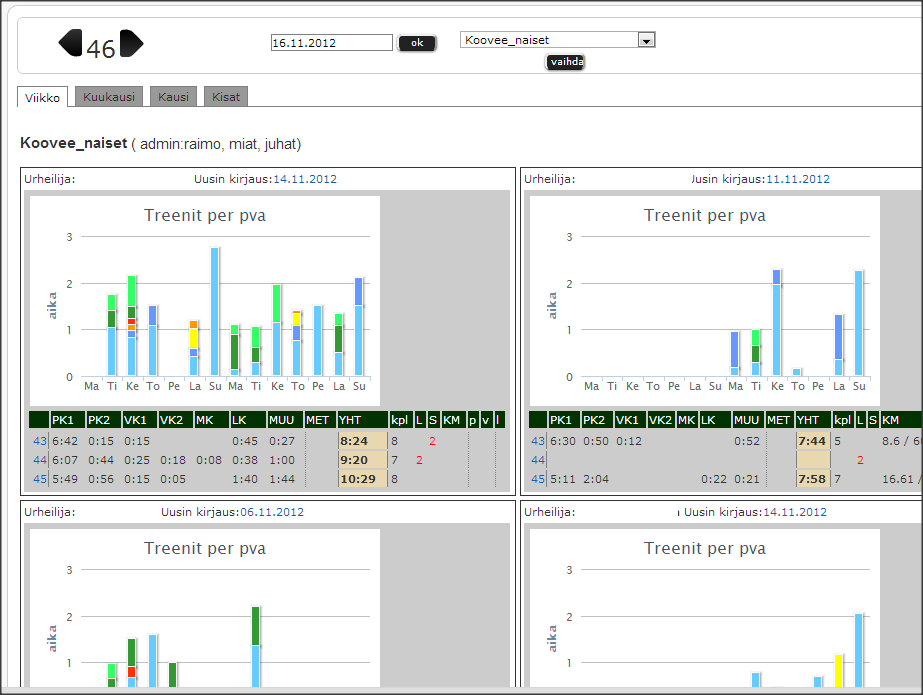Open the Kisat tab

pyautogui.click(x=226, y=97)
